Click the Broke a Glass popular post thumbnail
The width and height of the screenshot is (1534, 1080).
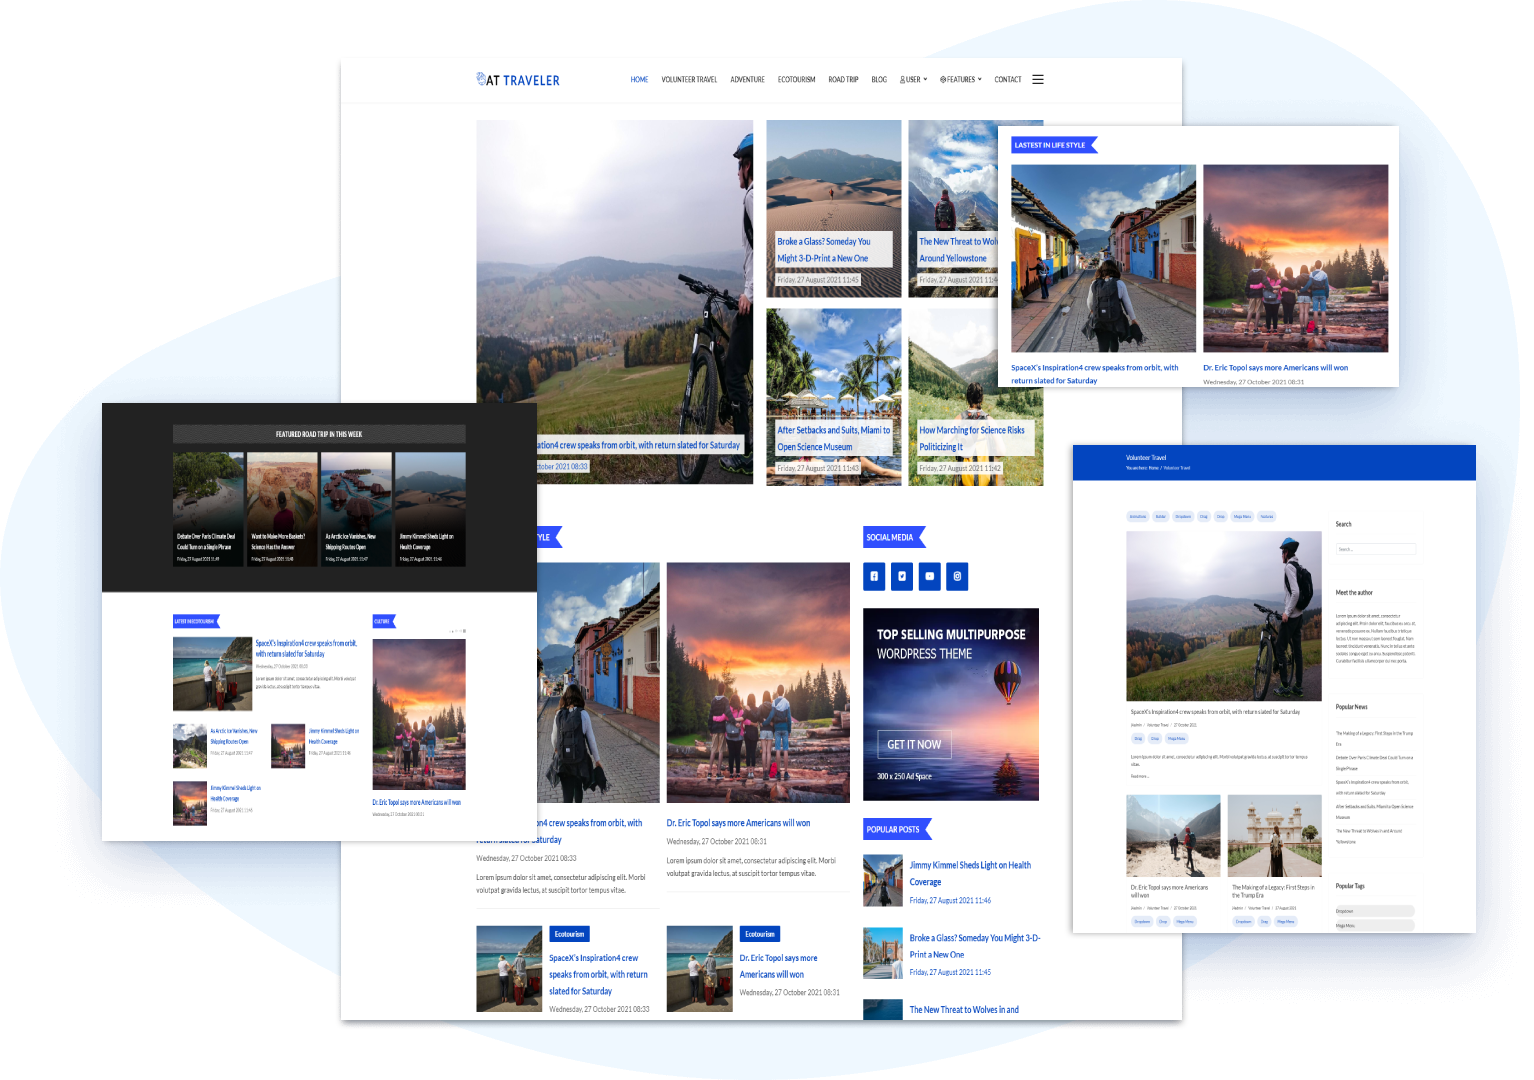pos(883,953)
